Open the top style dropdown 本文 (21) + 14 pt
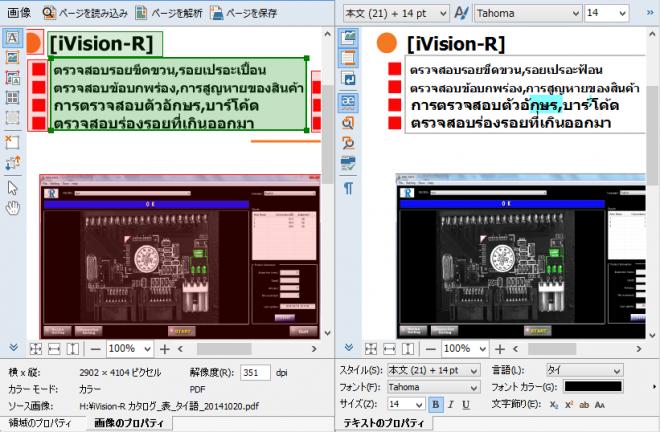 coord(396,13)
